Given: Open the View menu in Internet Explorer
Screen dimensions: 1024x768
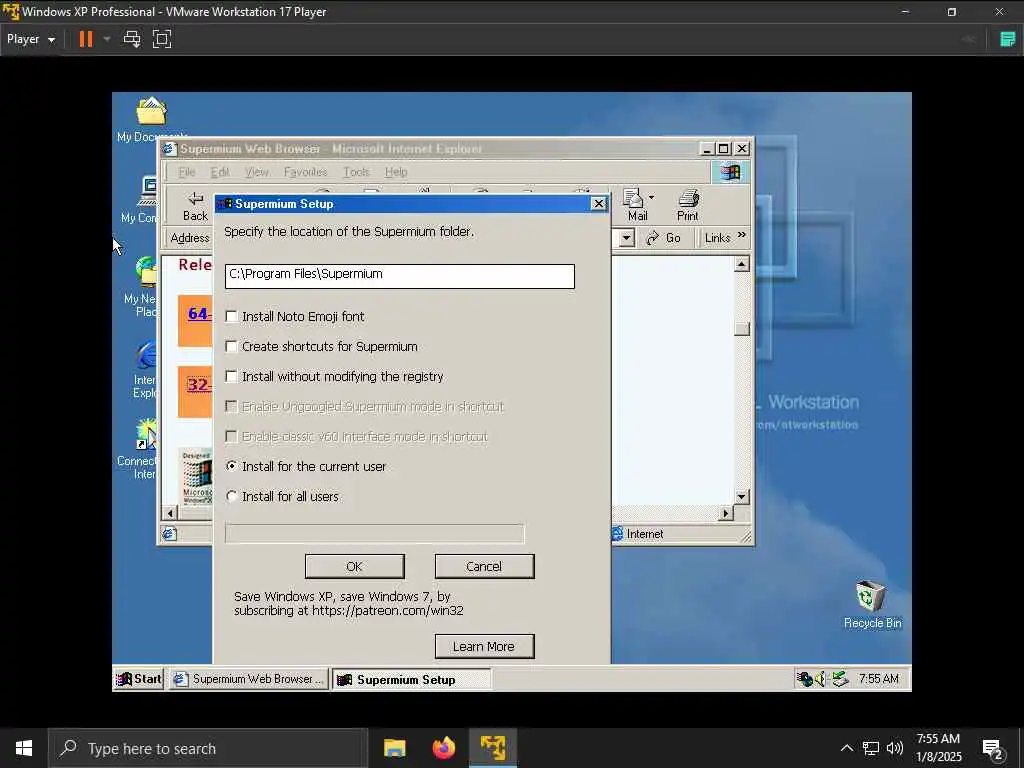Looking at the screenshot, I should pyautogui.click(x=257, y=172).
